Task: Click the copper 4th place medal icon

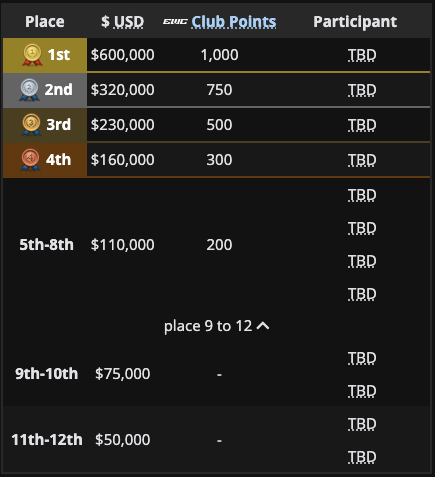Action: pos(30,160)
